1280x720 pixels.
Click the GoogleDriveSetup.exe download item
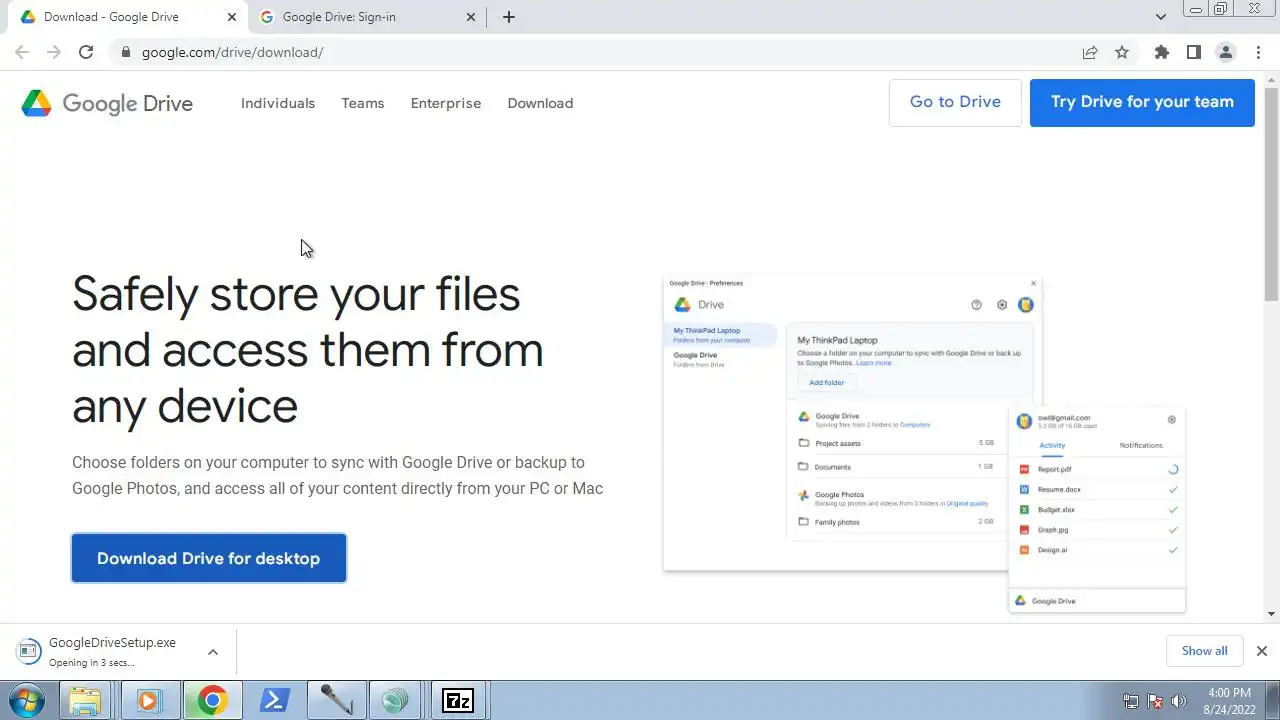point(118,651)
